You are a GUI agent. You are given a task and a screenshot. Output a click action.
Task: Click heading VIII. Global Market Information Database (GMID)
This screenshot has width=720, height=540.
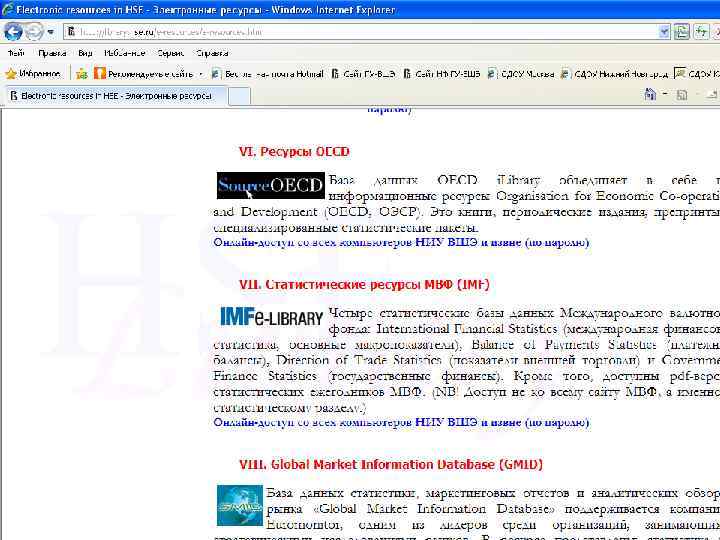pyautogui.click(x=391, y=465)
